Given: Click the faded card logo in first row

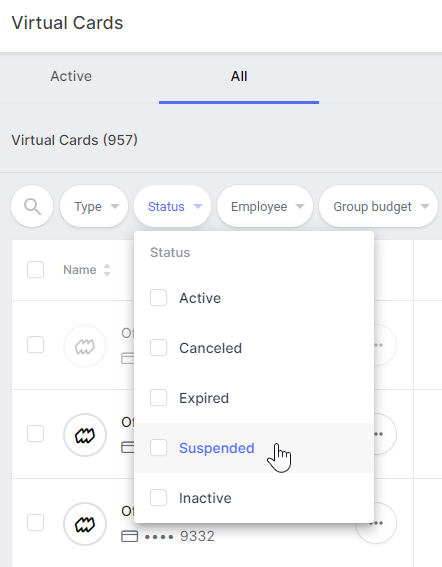Looking at the screenshot, I should tap(85, 346).
